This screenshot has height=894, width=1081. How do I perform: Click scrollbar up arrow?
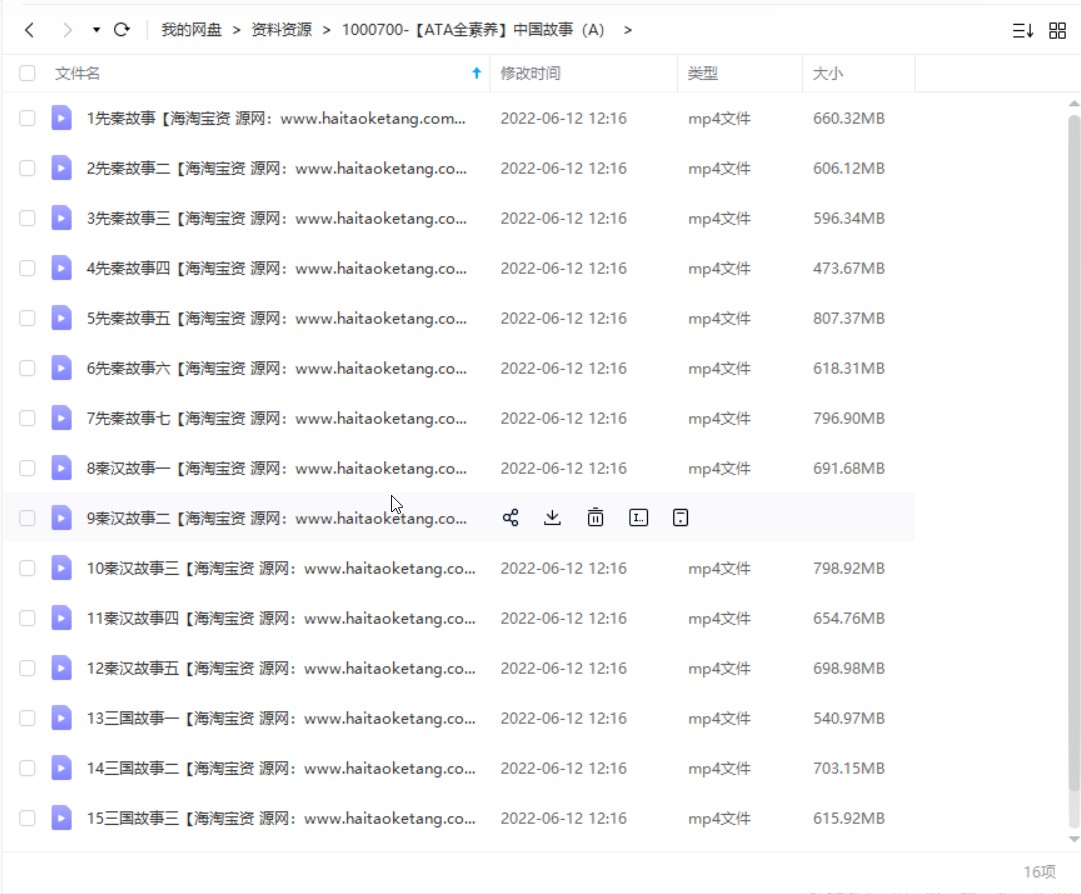click(x=1073, y=103)
